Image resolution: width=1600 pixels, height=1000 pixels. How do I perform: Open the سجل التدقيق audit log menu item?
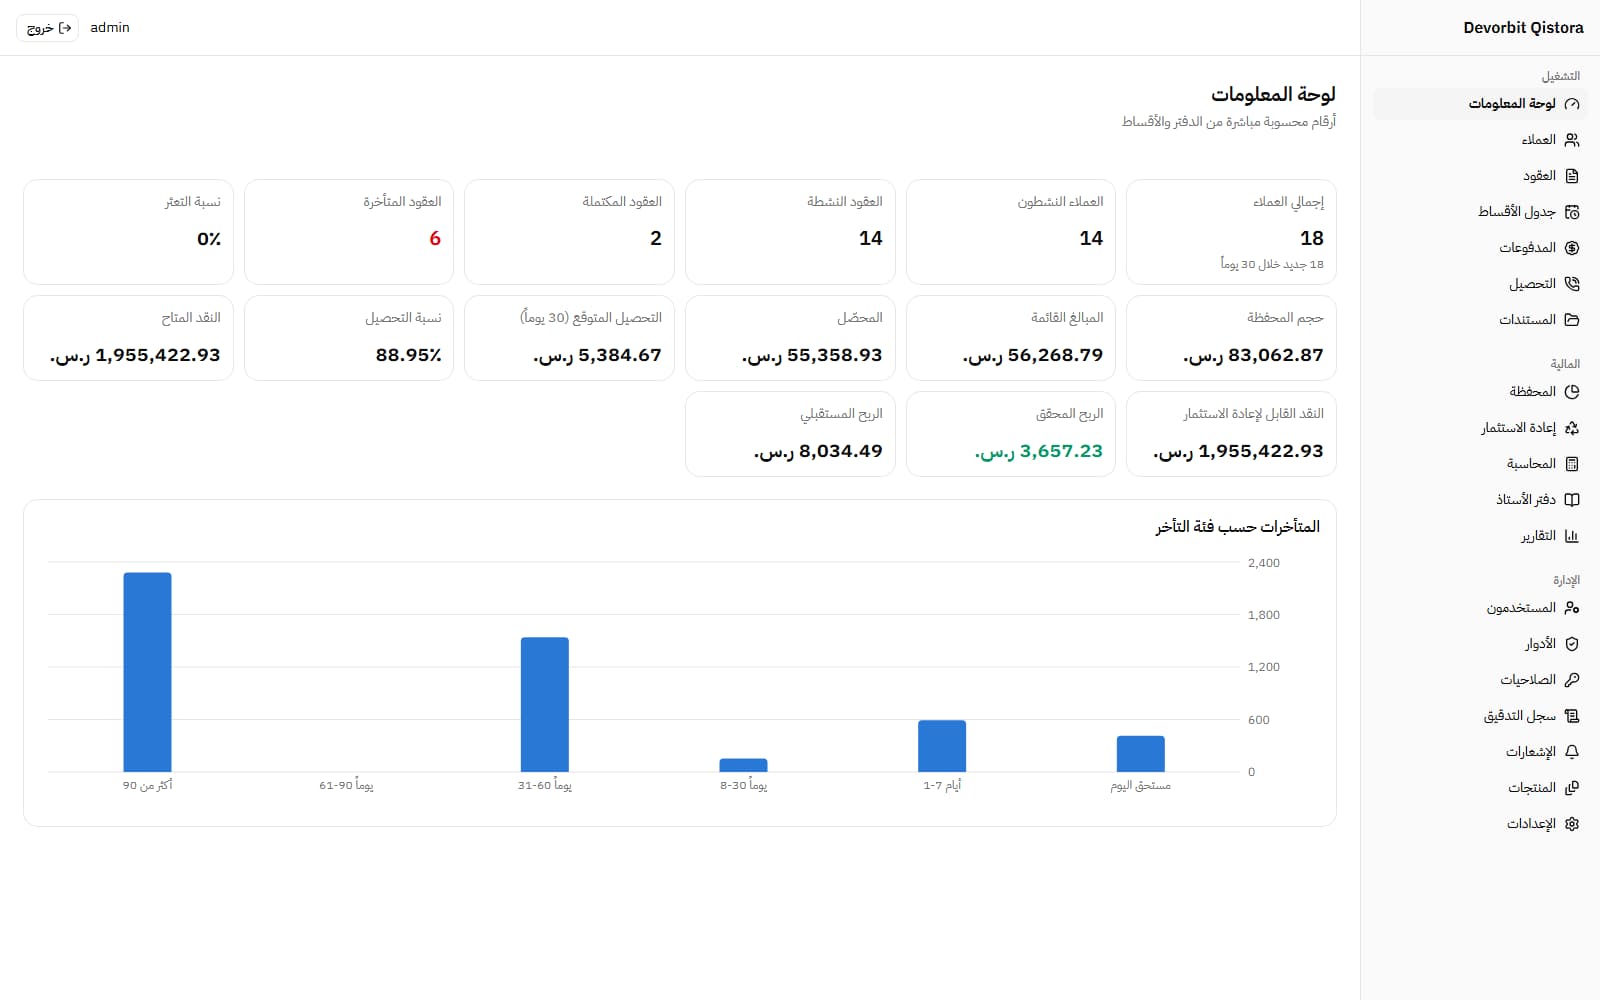click(x=1480, y=716)
